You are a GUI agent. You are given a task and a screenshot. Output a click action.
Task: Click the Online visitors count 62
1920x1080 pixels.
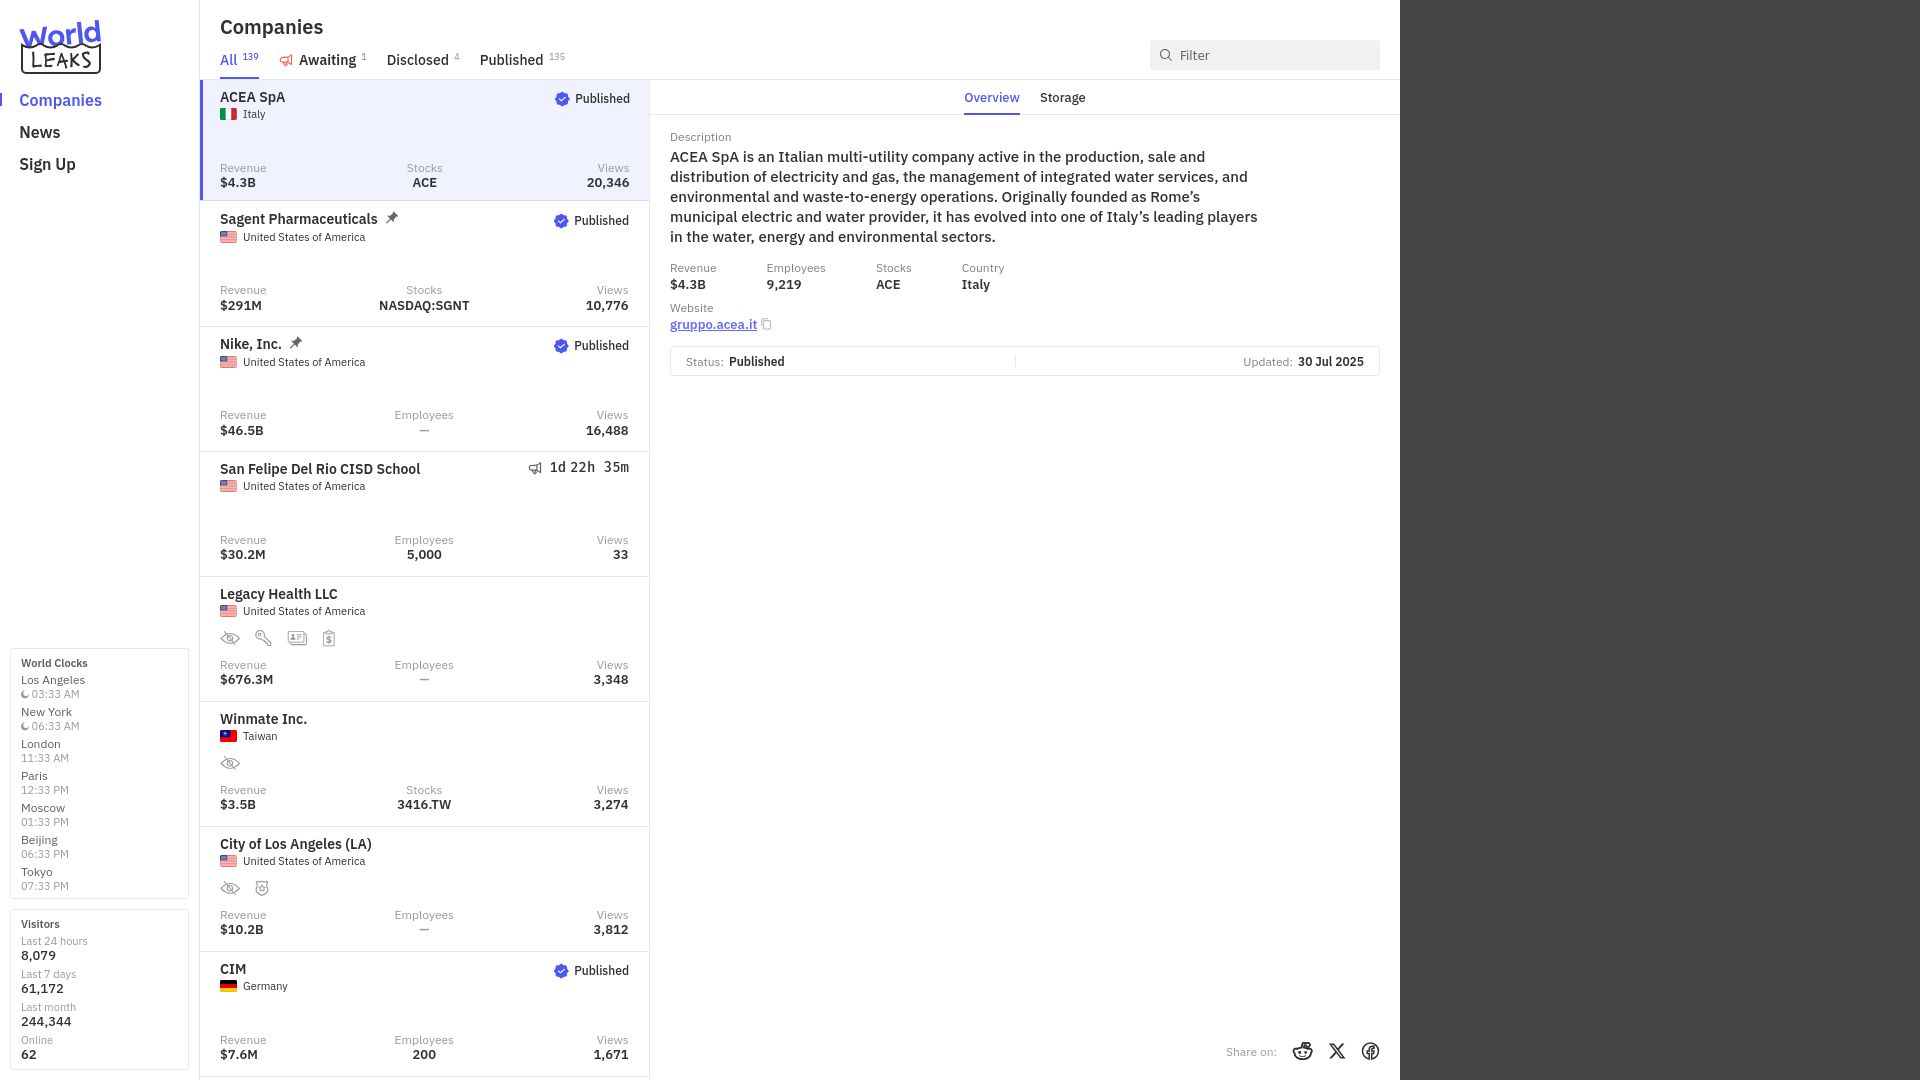29,1055
